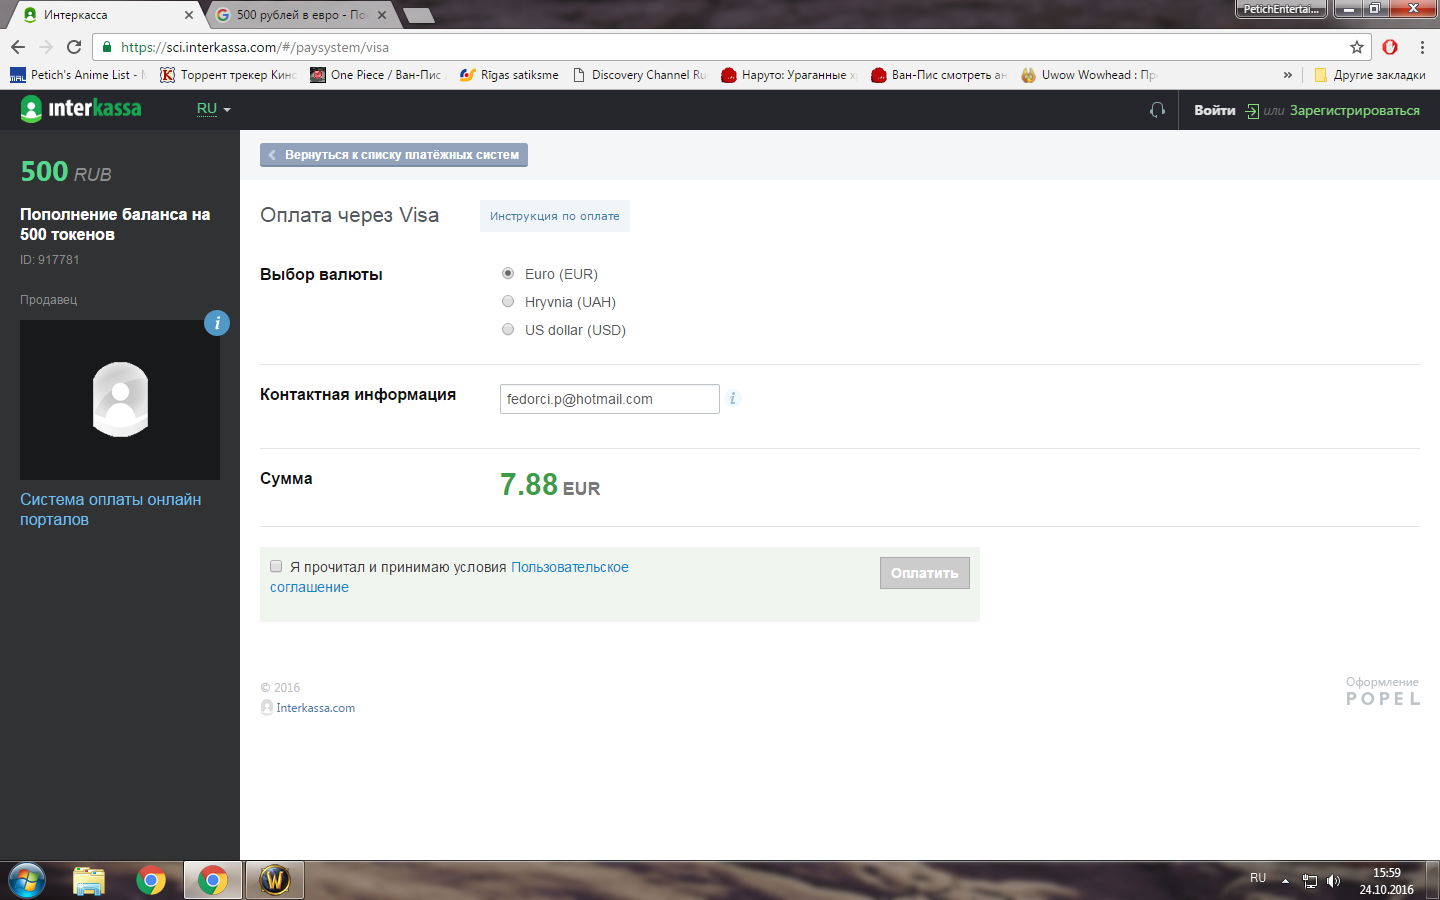
Task: Close the Интеркасса tab
Action: tap(189, 15)
